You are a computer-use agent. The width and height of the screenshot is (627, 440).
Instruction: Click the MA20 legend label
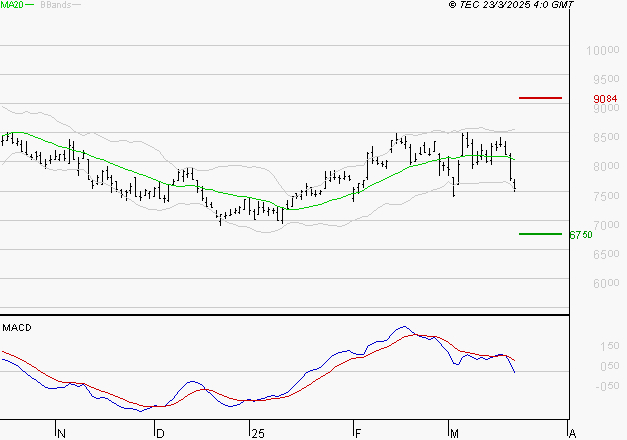click(x=13, y=6)
